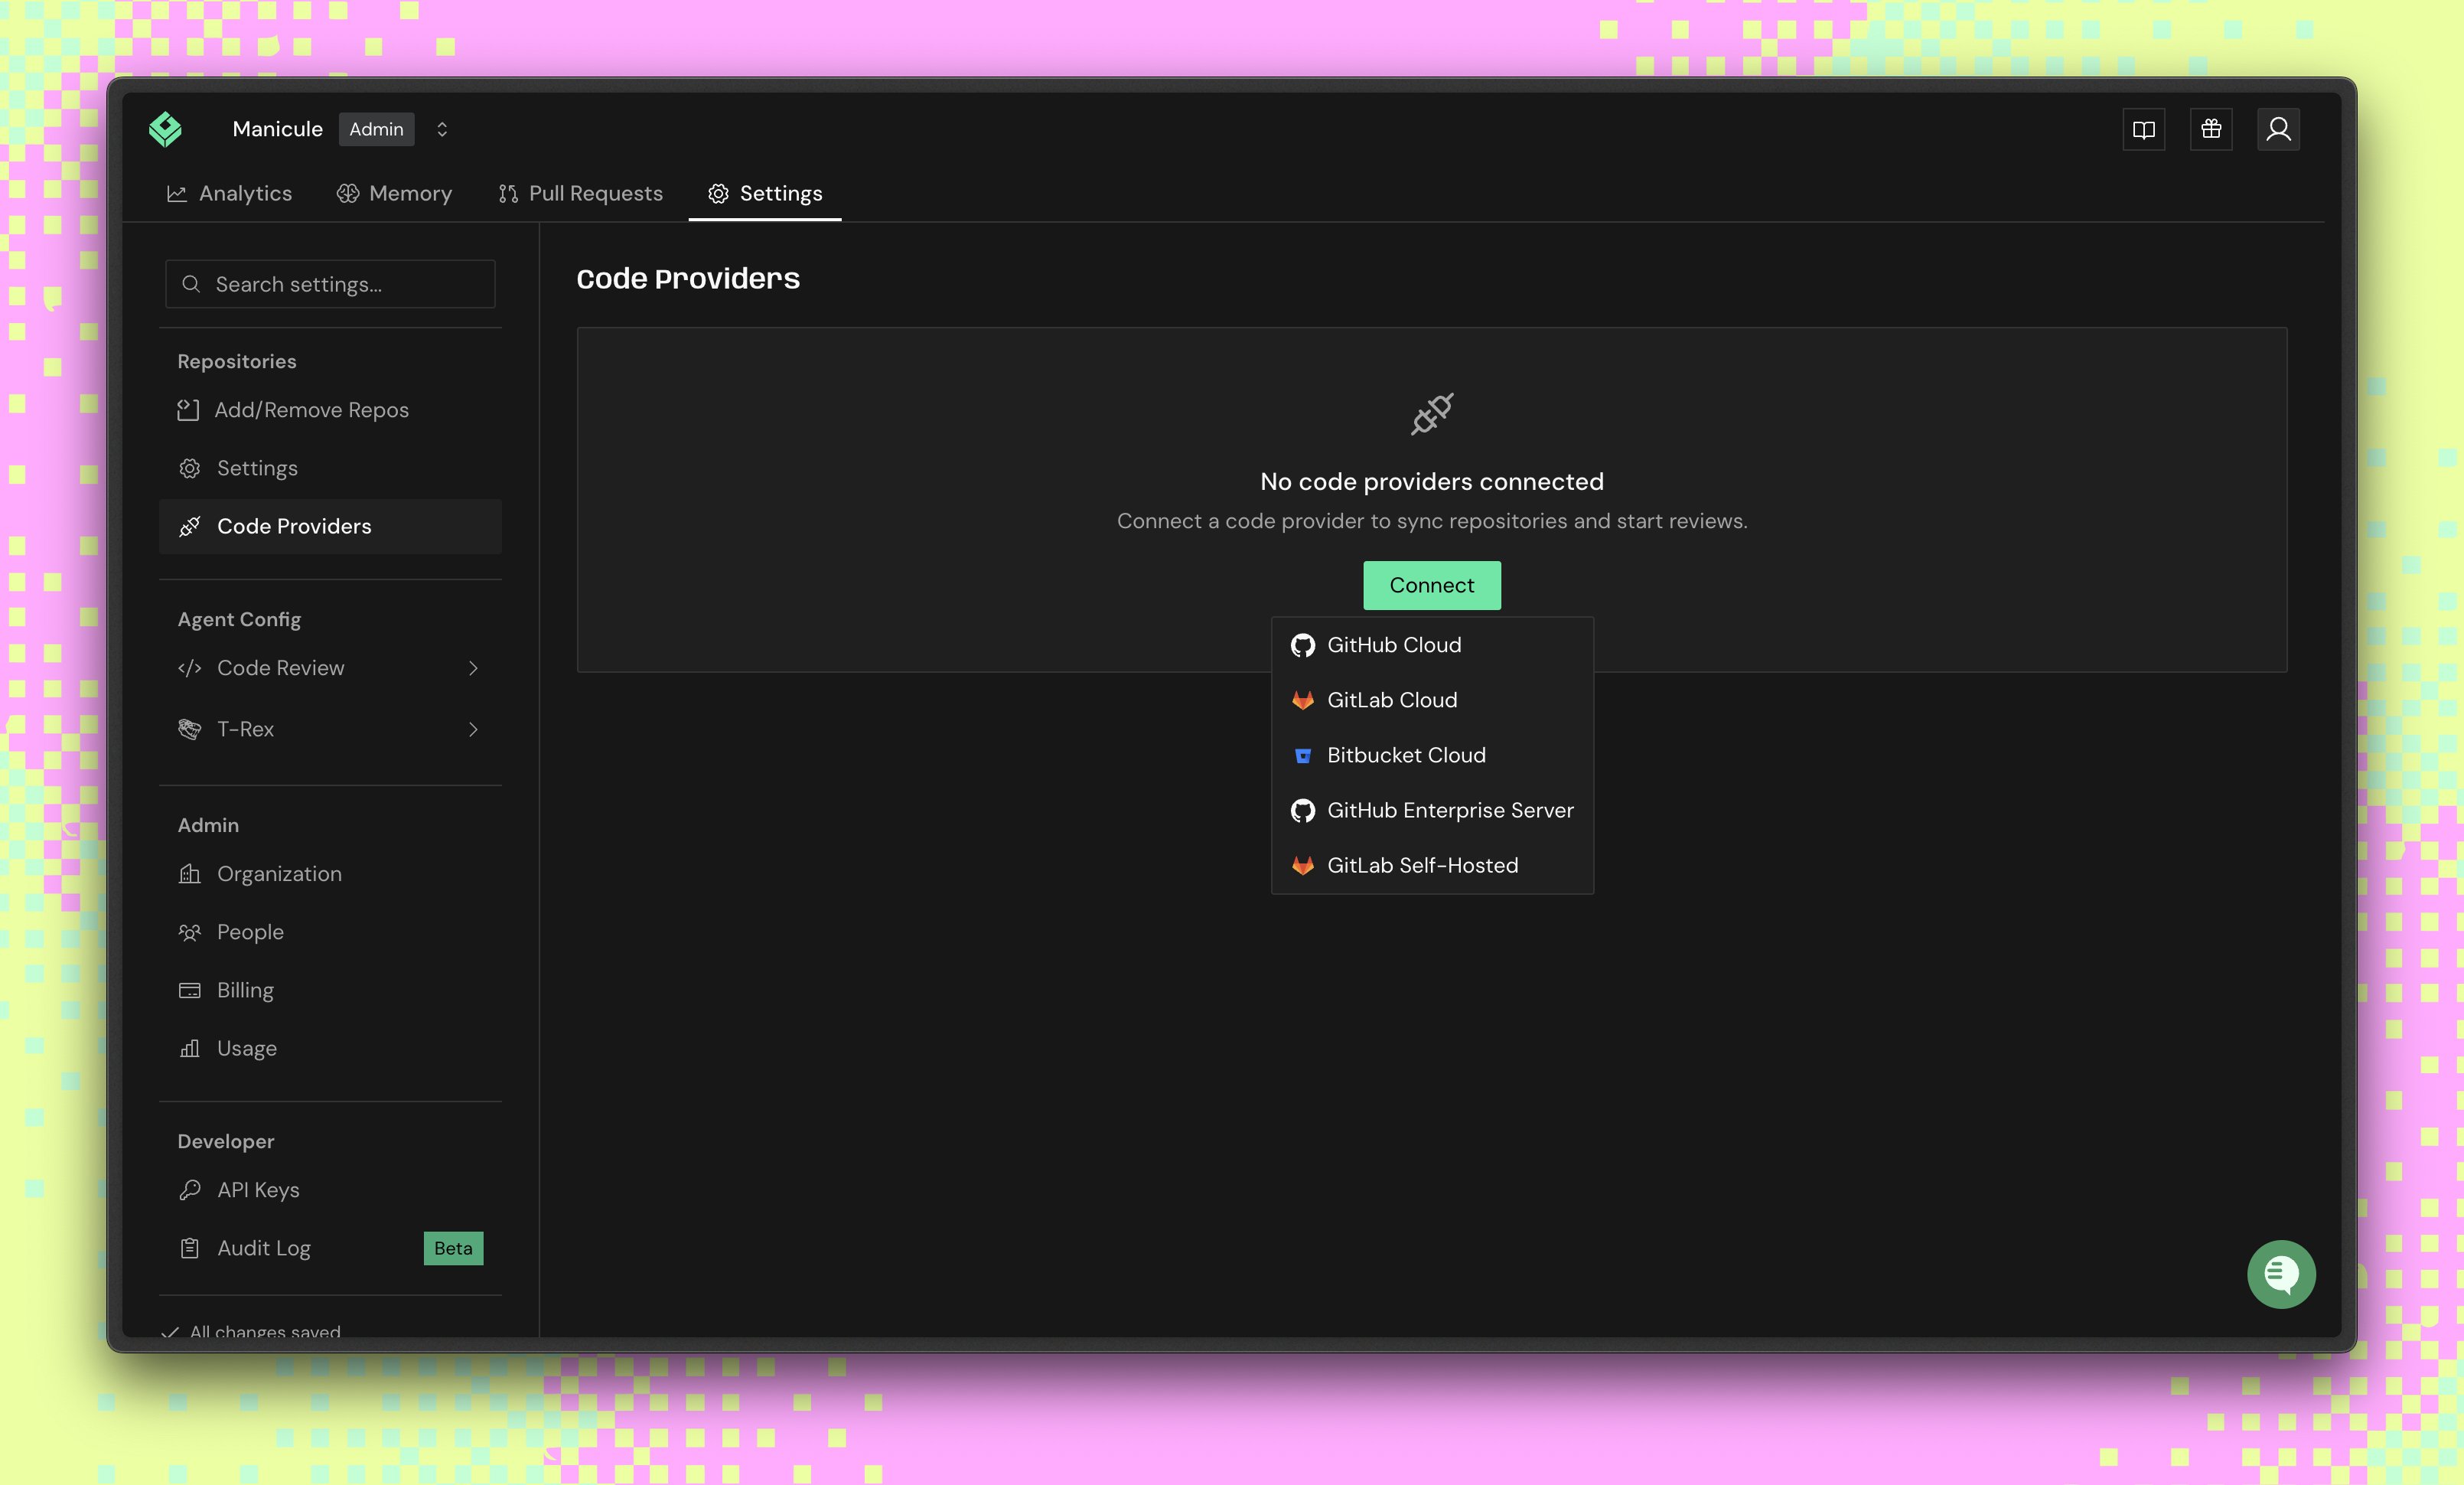
Task: Choose GitLab Cloud from the menu
Action: (1432, 700)
